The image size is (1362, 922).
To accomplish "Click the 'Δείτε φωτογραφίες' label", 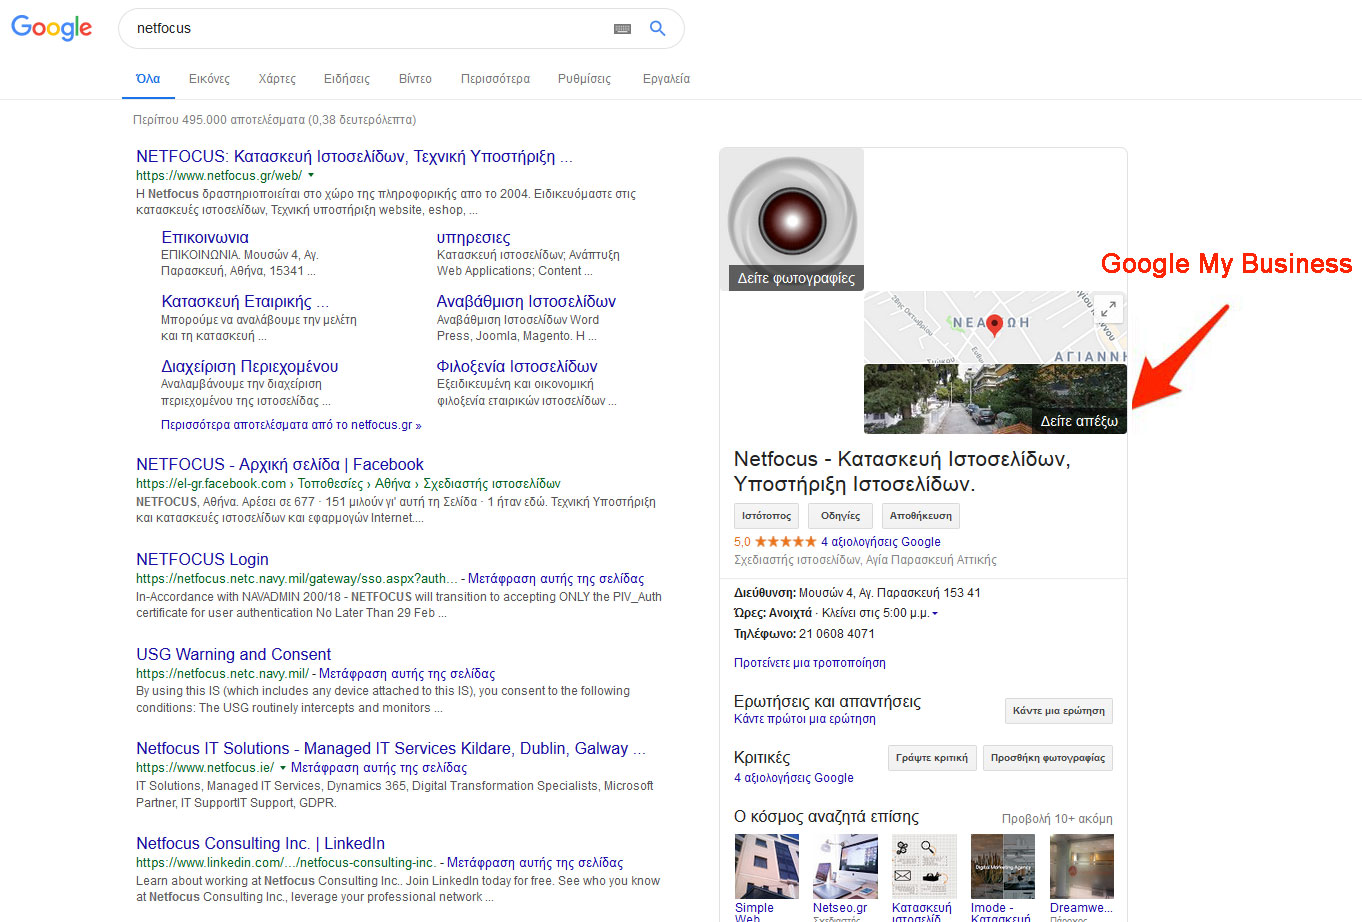I will [x=796, y=278].
